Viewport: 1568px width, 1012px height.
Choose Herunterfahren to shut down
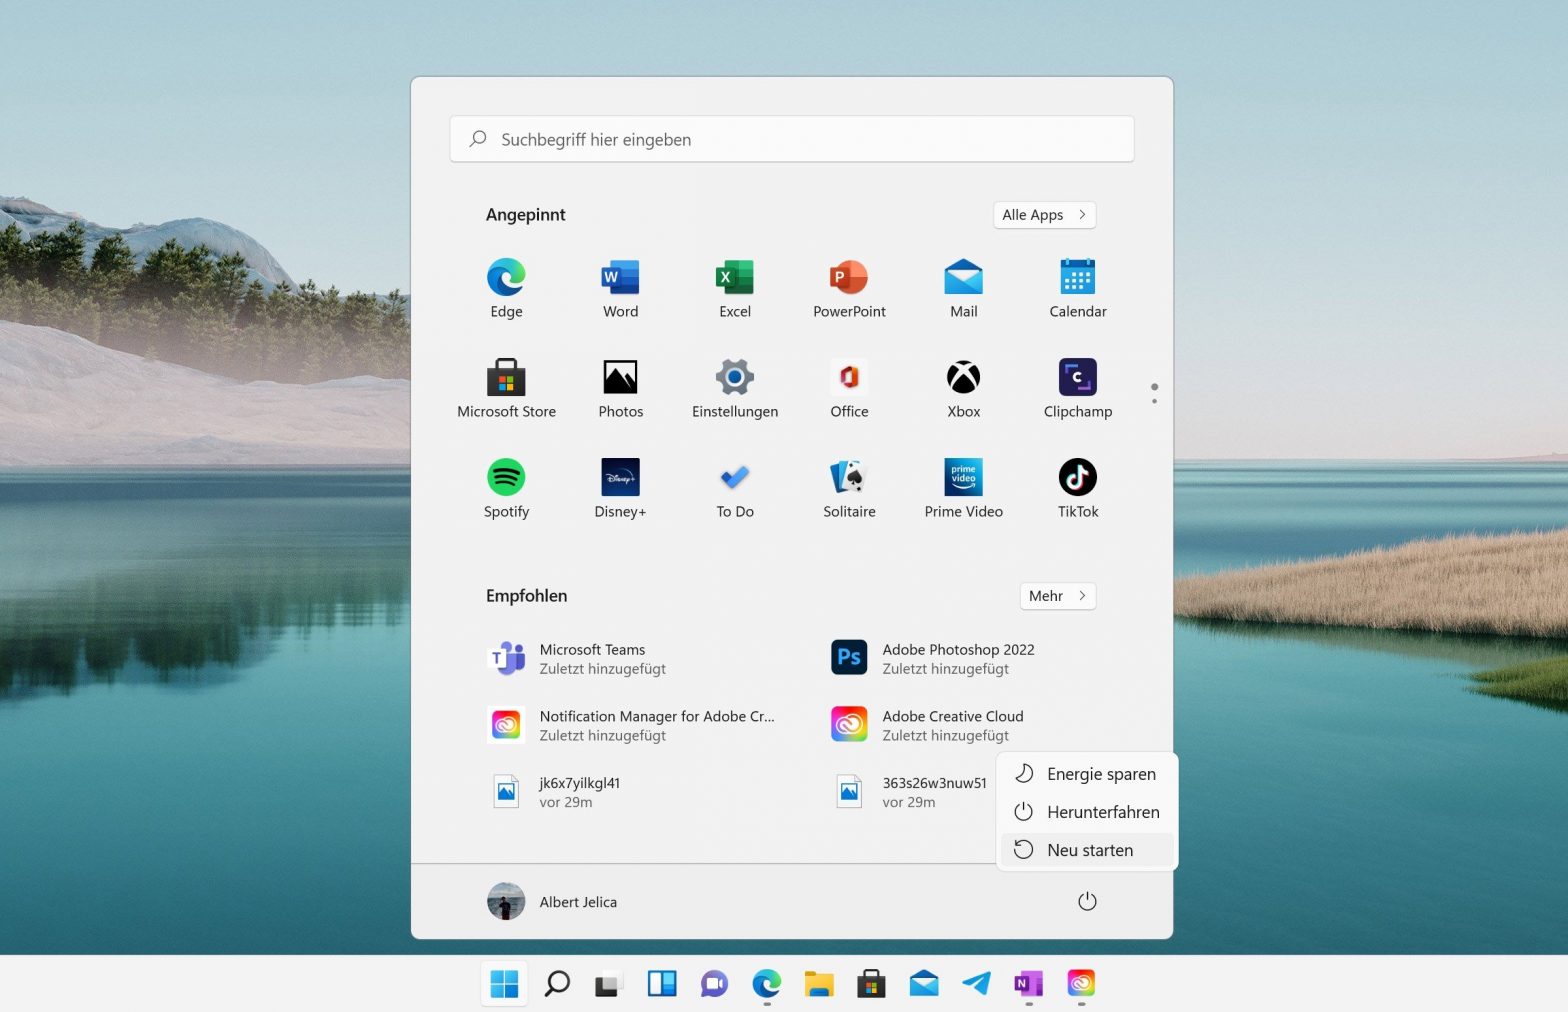(1087, 812)
